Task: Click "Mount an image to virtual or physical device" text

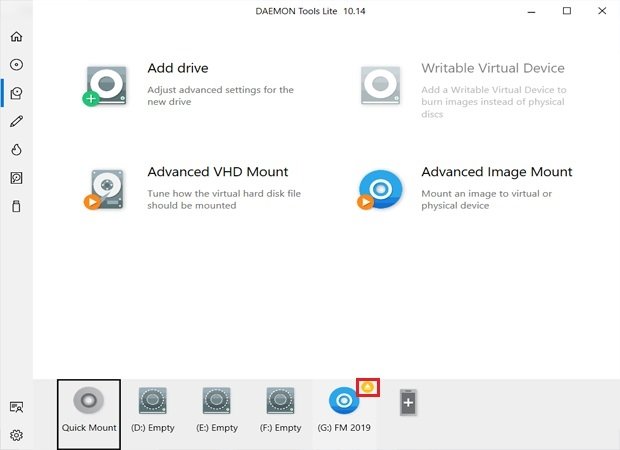Action: pos(486,199)
